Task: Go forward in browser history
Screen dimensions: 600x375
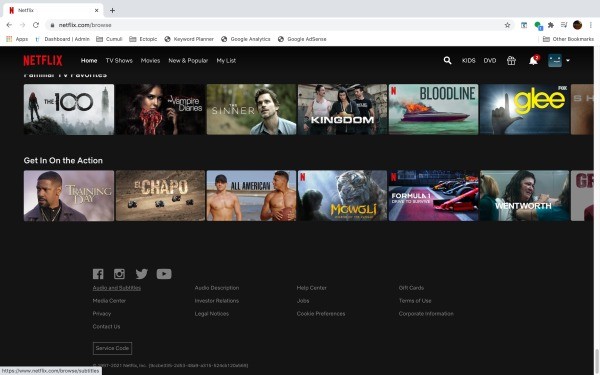Action: 22,25
